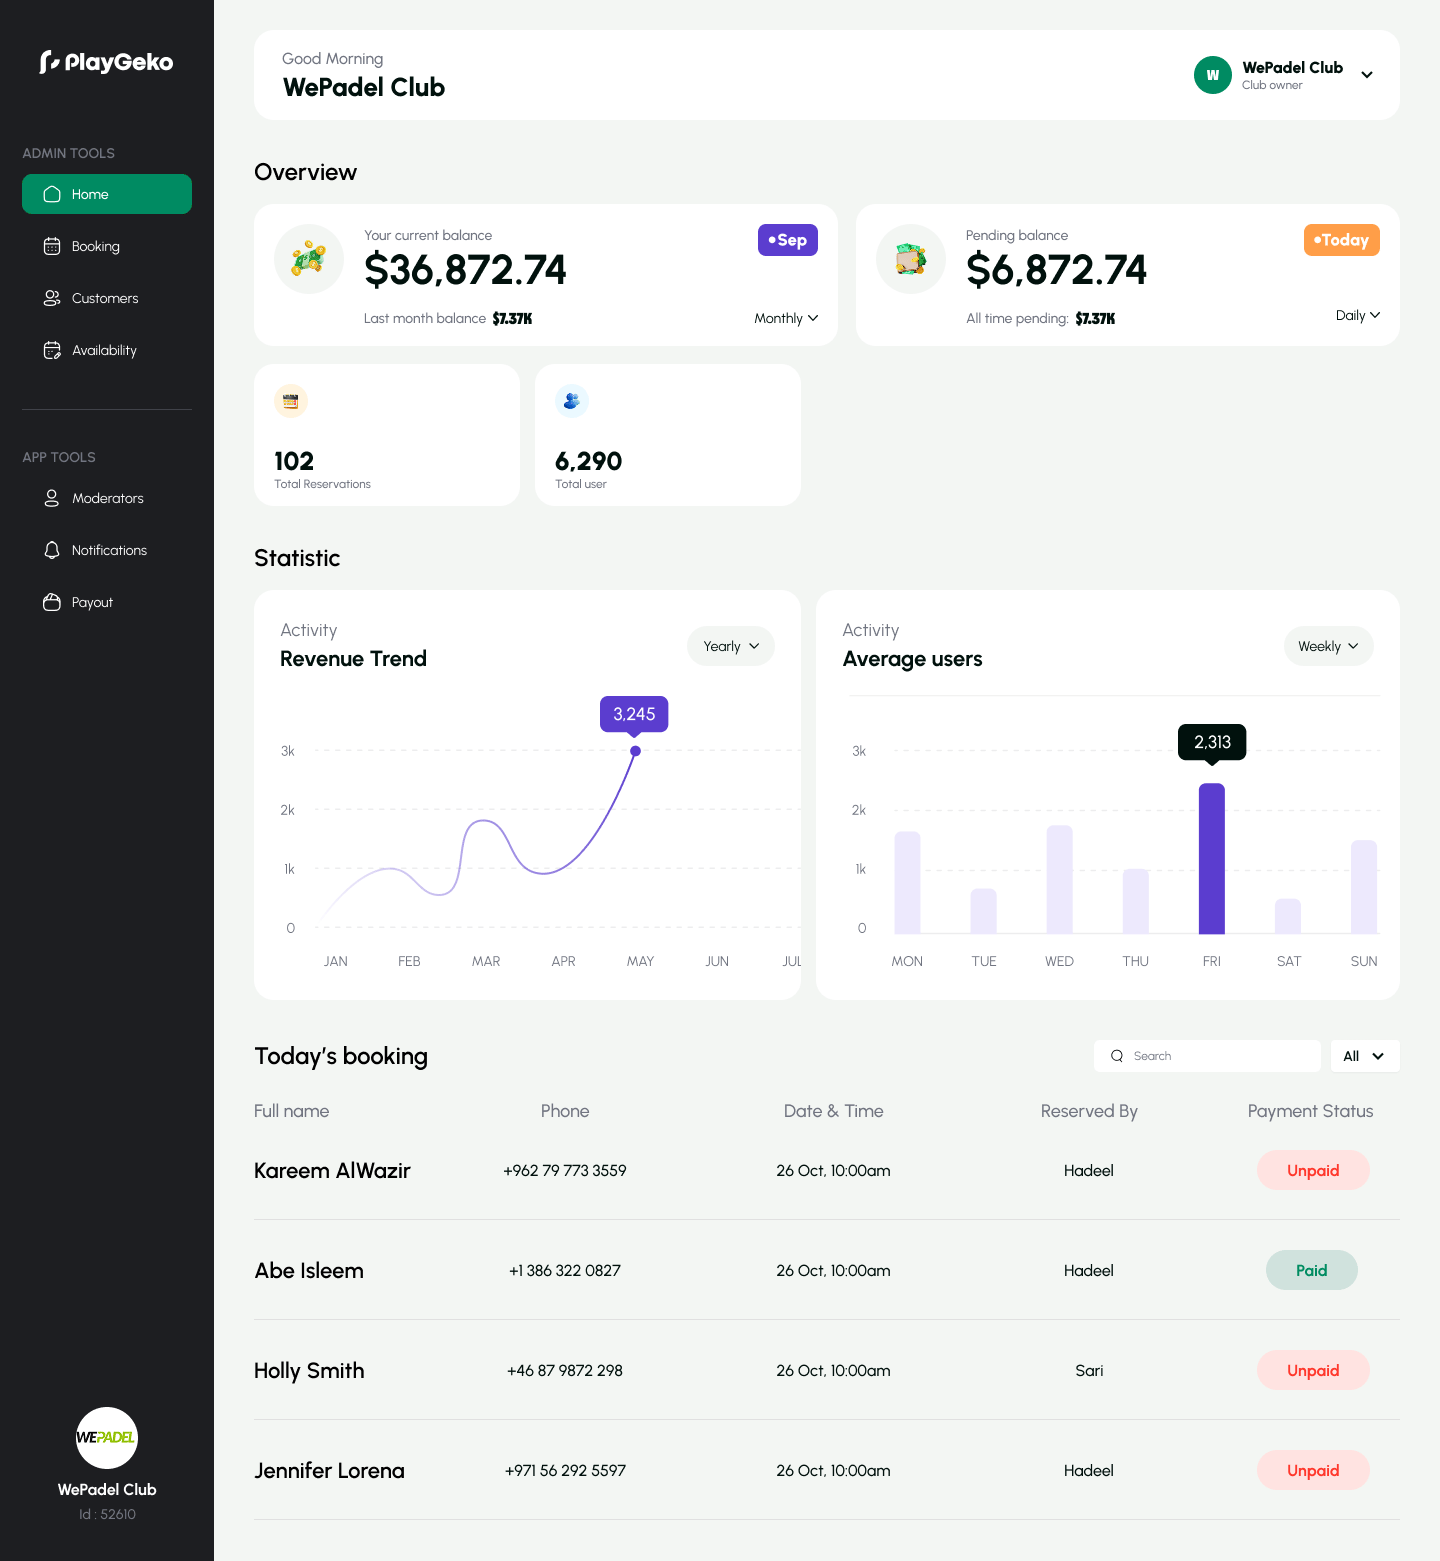Screen dimensions: 1440x1561
Task: Click the Moderators person icon
Action: [52, 498]
